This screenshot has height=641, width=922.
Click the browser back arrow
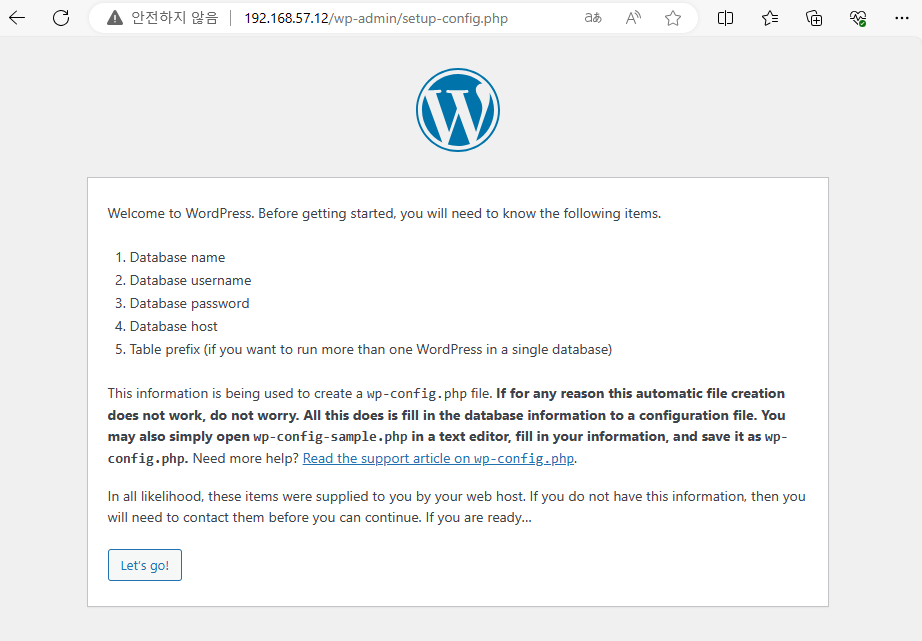pyautogui.click(x=17, y=18)
